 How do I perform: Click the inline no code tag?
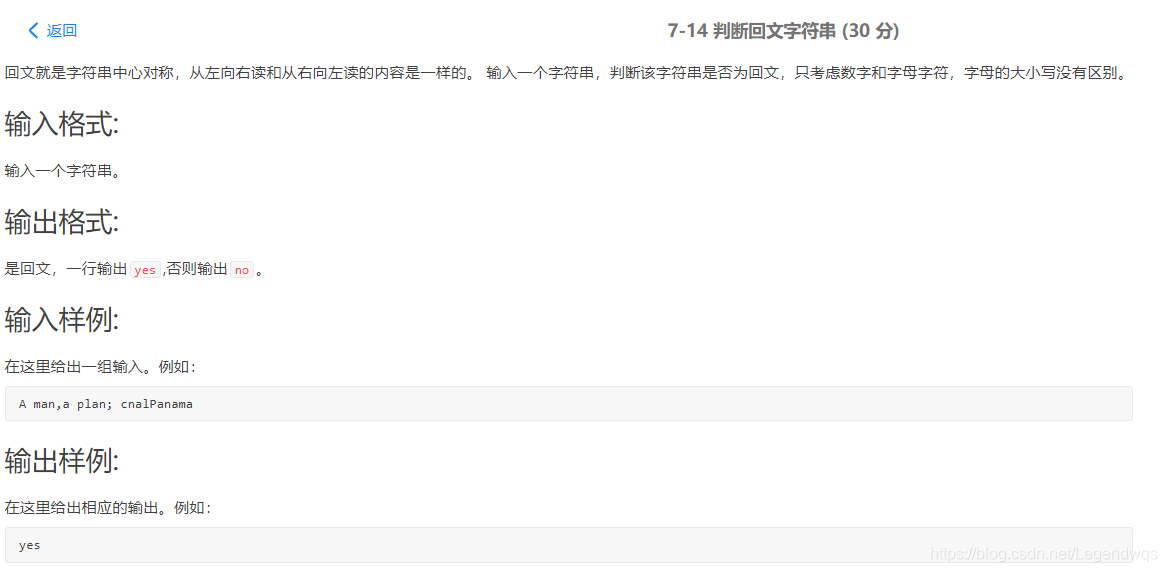click(x=242, y=270)
